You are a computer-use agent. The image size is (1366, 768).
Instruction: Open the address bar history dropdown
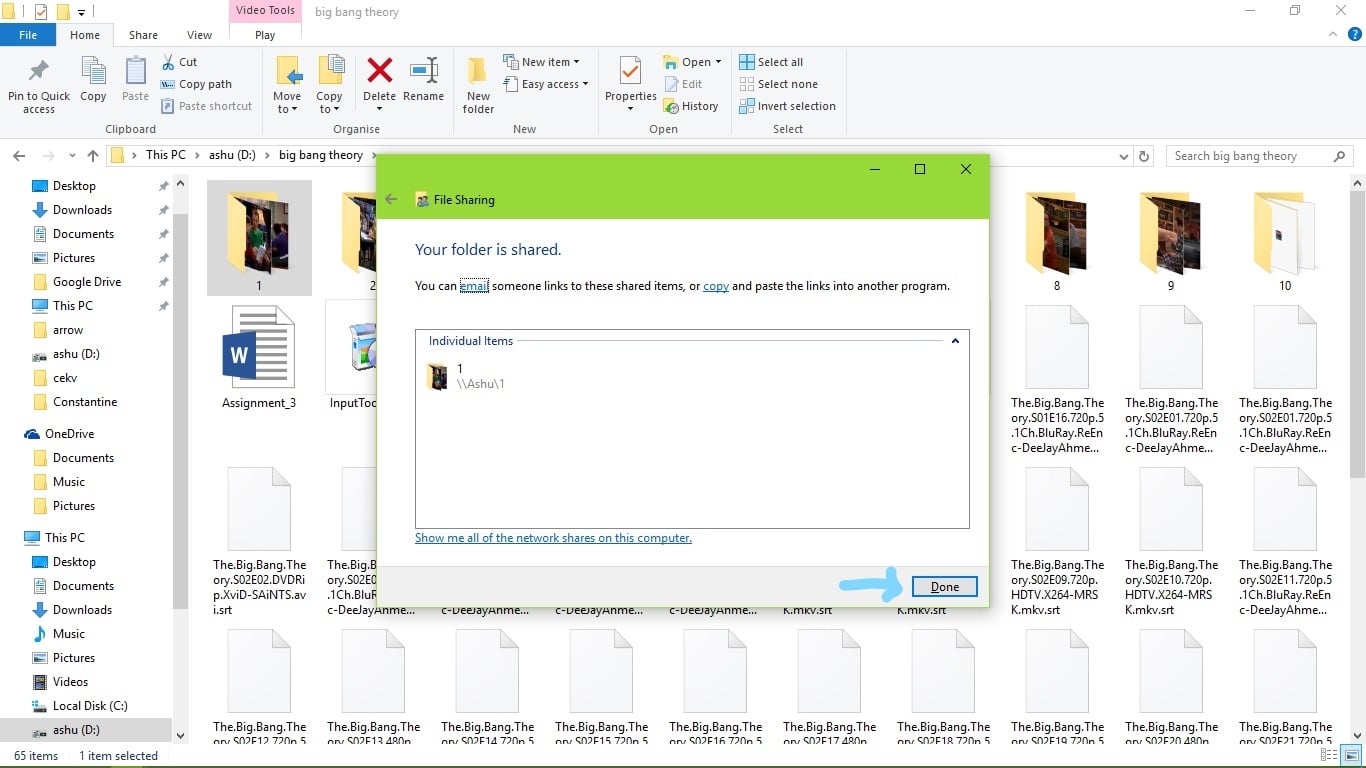coord(1124,156)
